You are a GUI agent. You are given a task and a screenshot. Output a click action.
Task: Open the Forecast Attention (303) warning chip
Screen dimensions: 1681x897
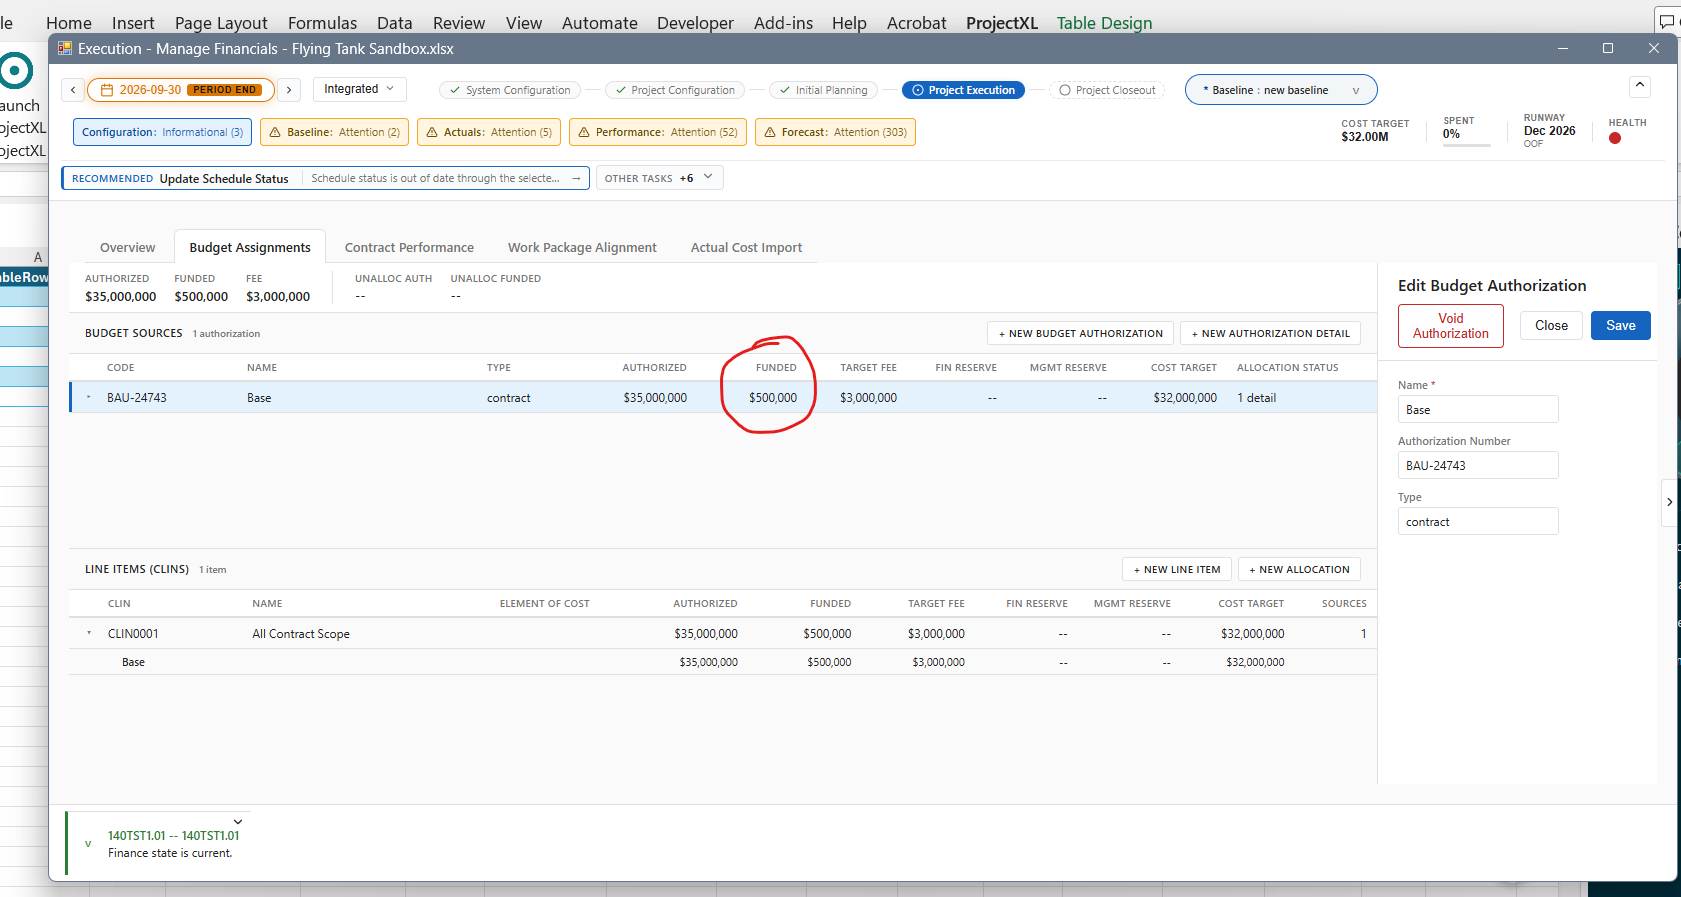pos(835,132)
